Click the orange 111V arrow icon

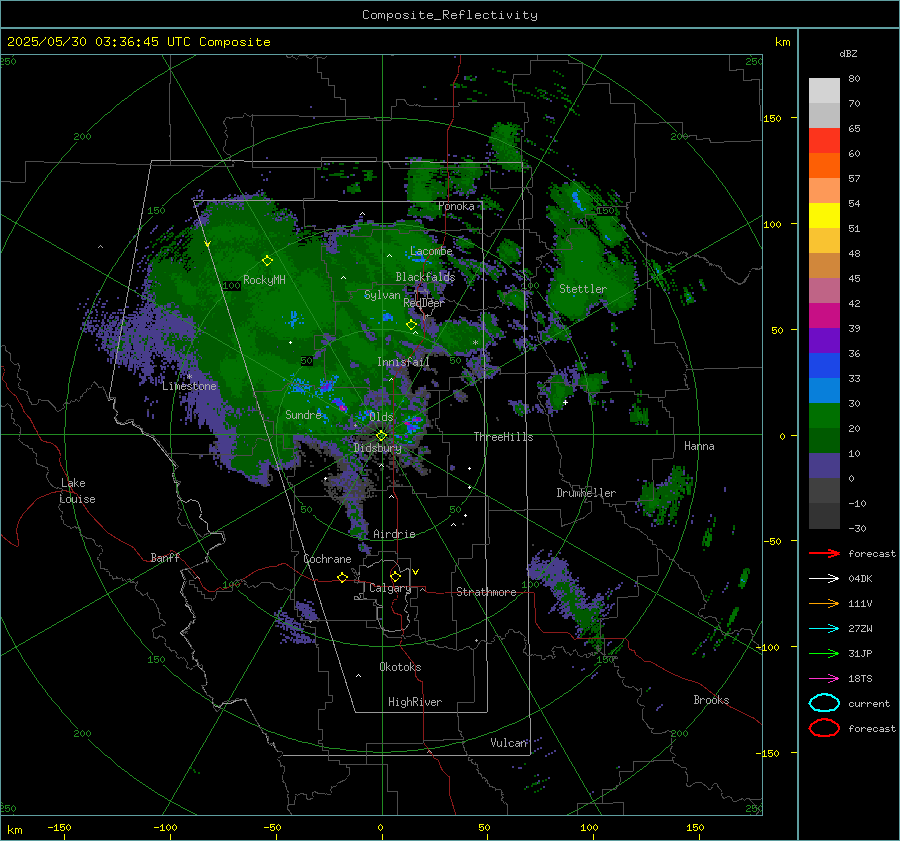(824, 603)
